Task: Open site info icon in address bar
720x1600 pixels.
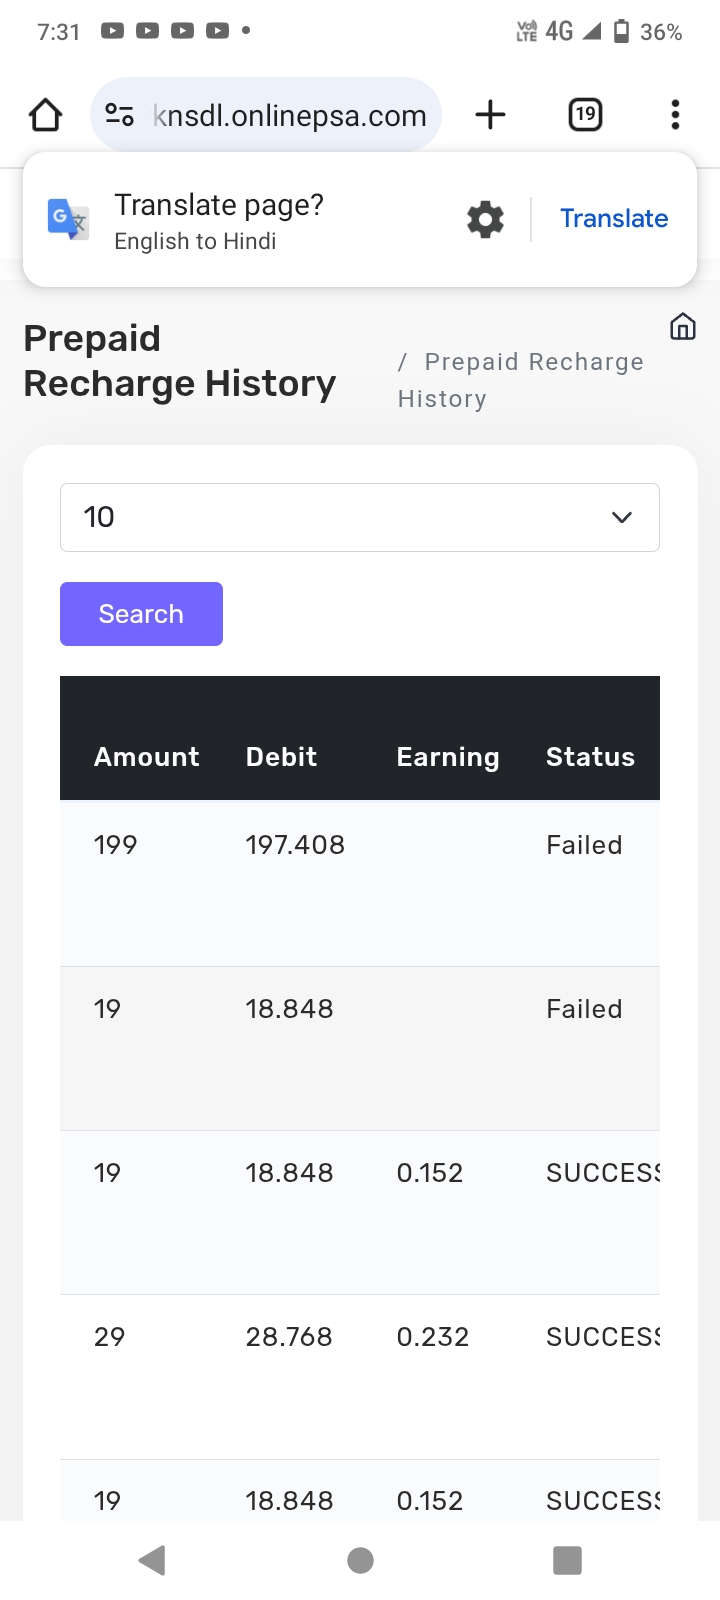Action: (120, 115)
